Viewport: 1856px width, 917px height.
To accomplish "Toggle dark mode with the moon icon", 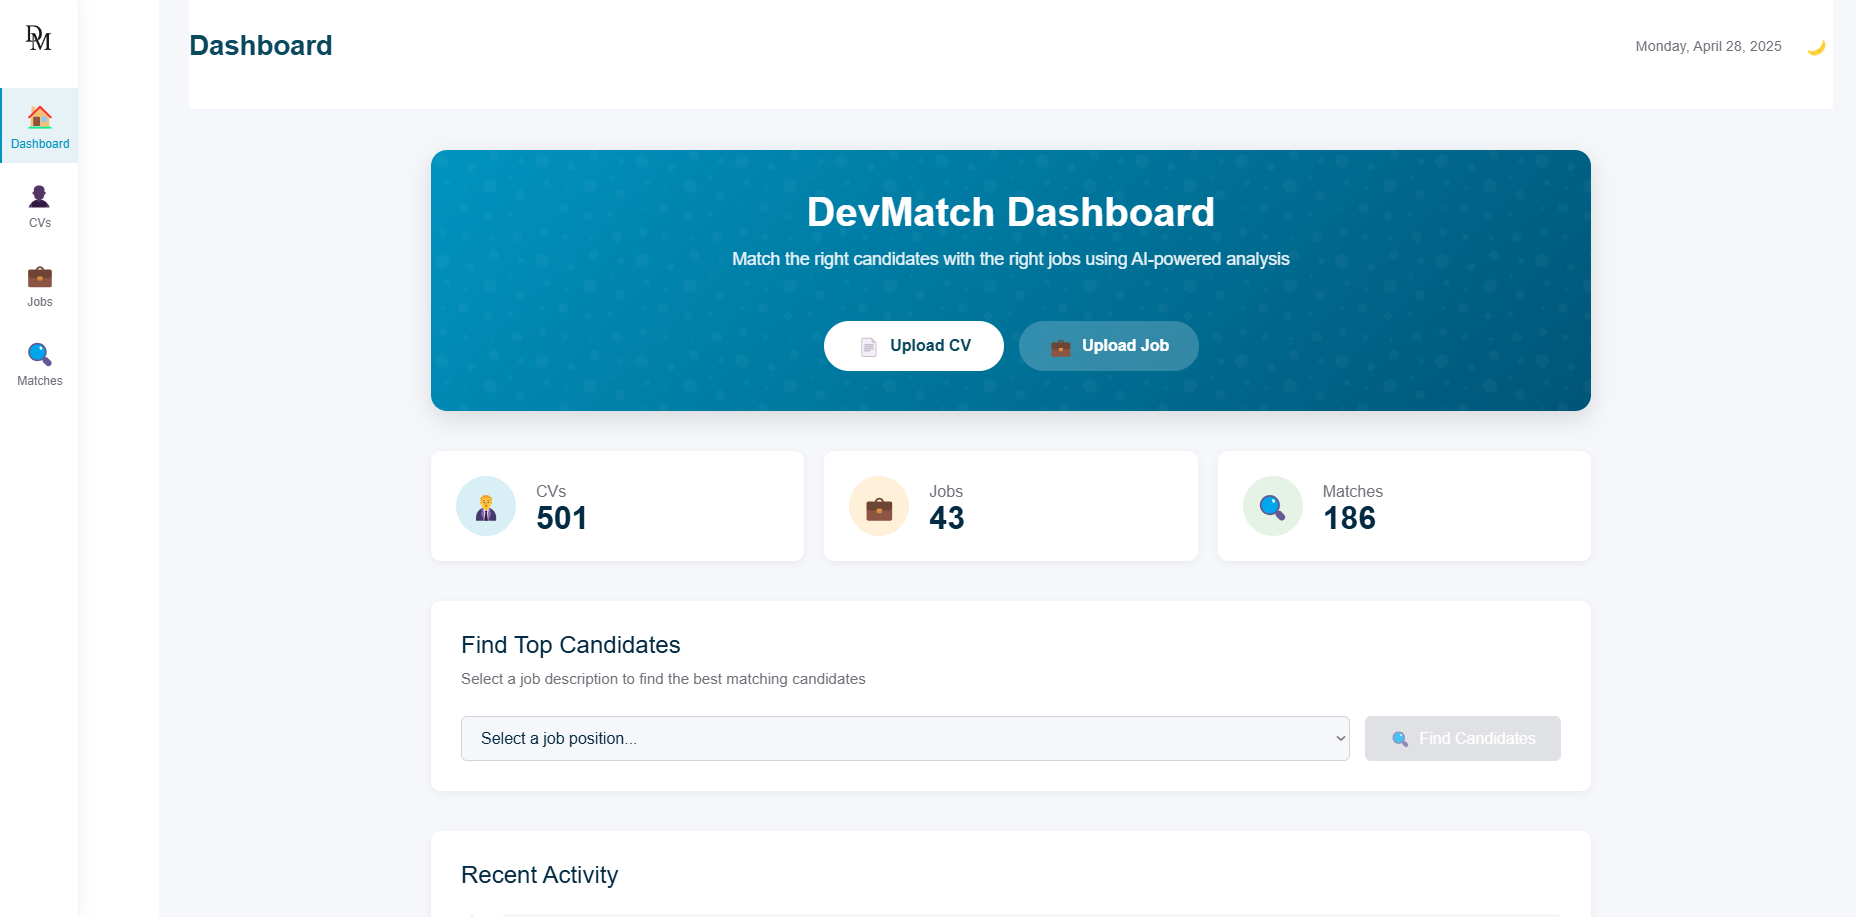I will 1817,46.
